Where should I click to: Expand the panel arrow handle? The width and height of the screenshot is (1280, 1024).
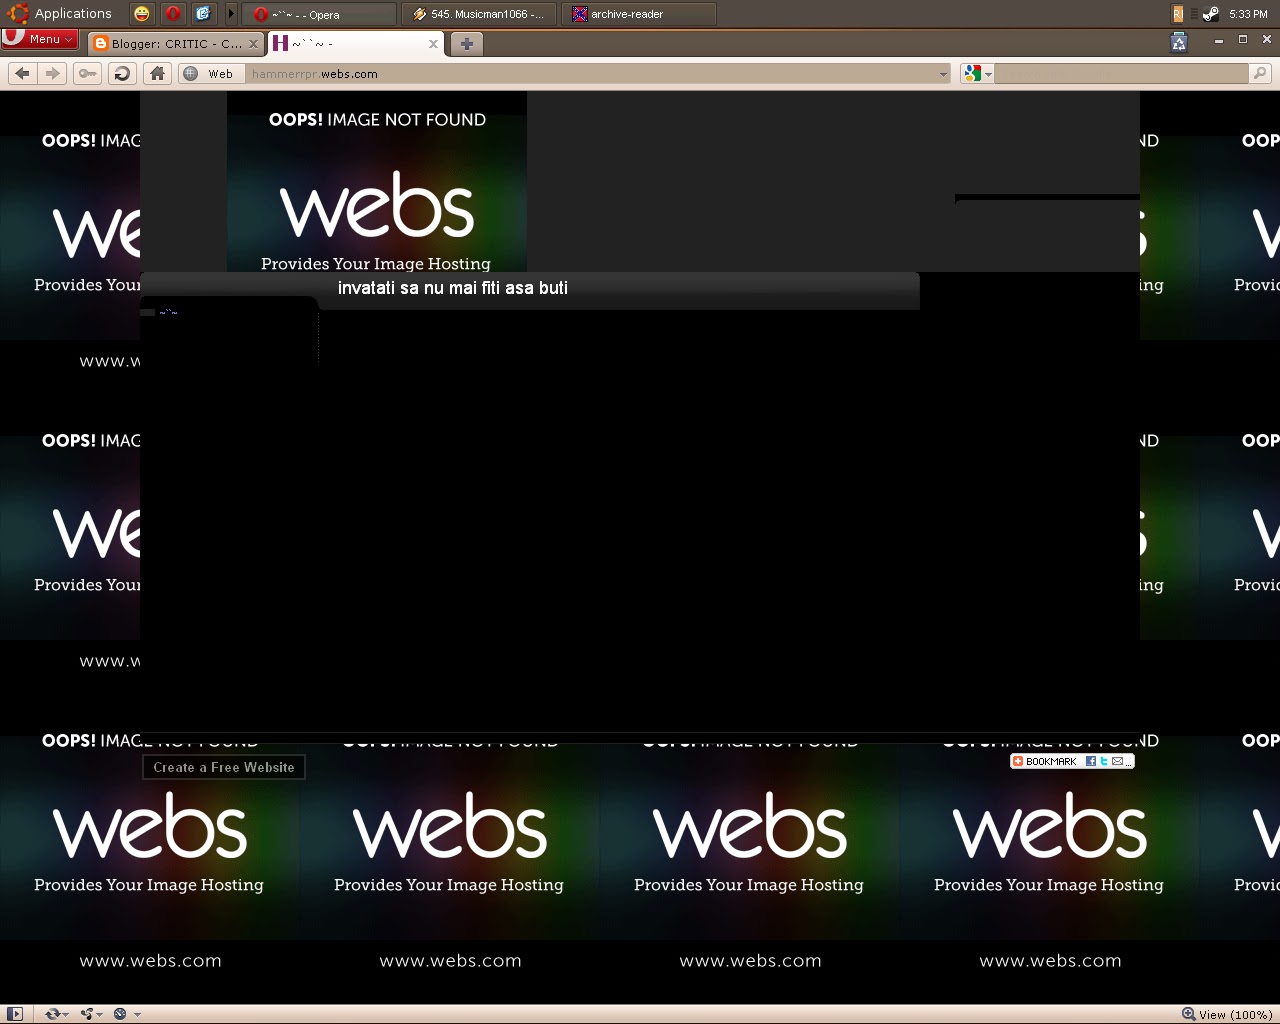(231, 14)
